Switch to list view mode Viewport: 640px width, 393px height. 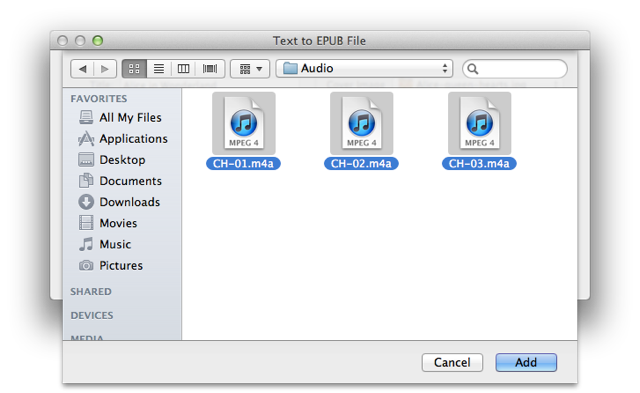tap(159, 69)
